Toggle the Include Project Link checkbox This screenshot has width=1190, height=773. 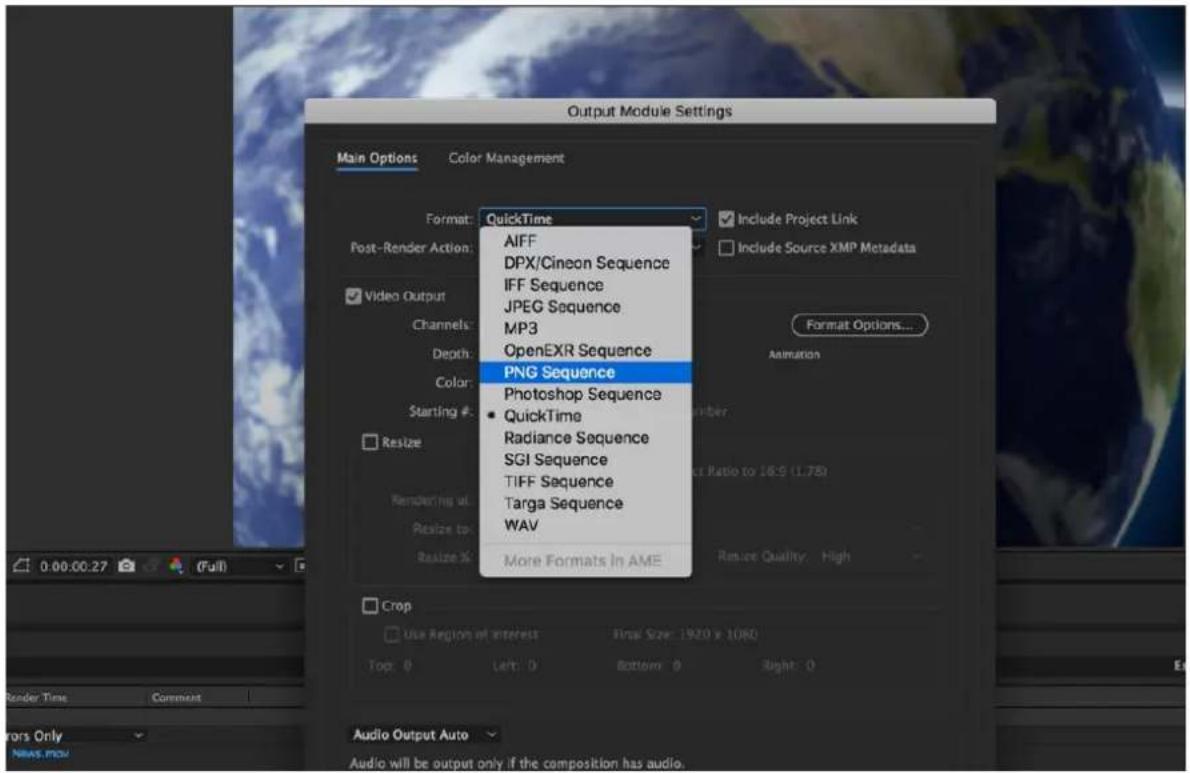pyautogui.click(x=726, y=219)
